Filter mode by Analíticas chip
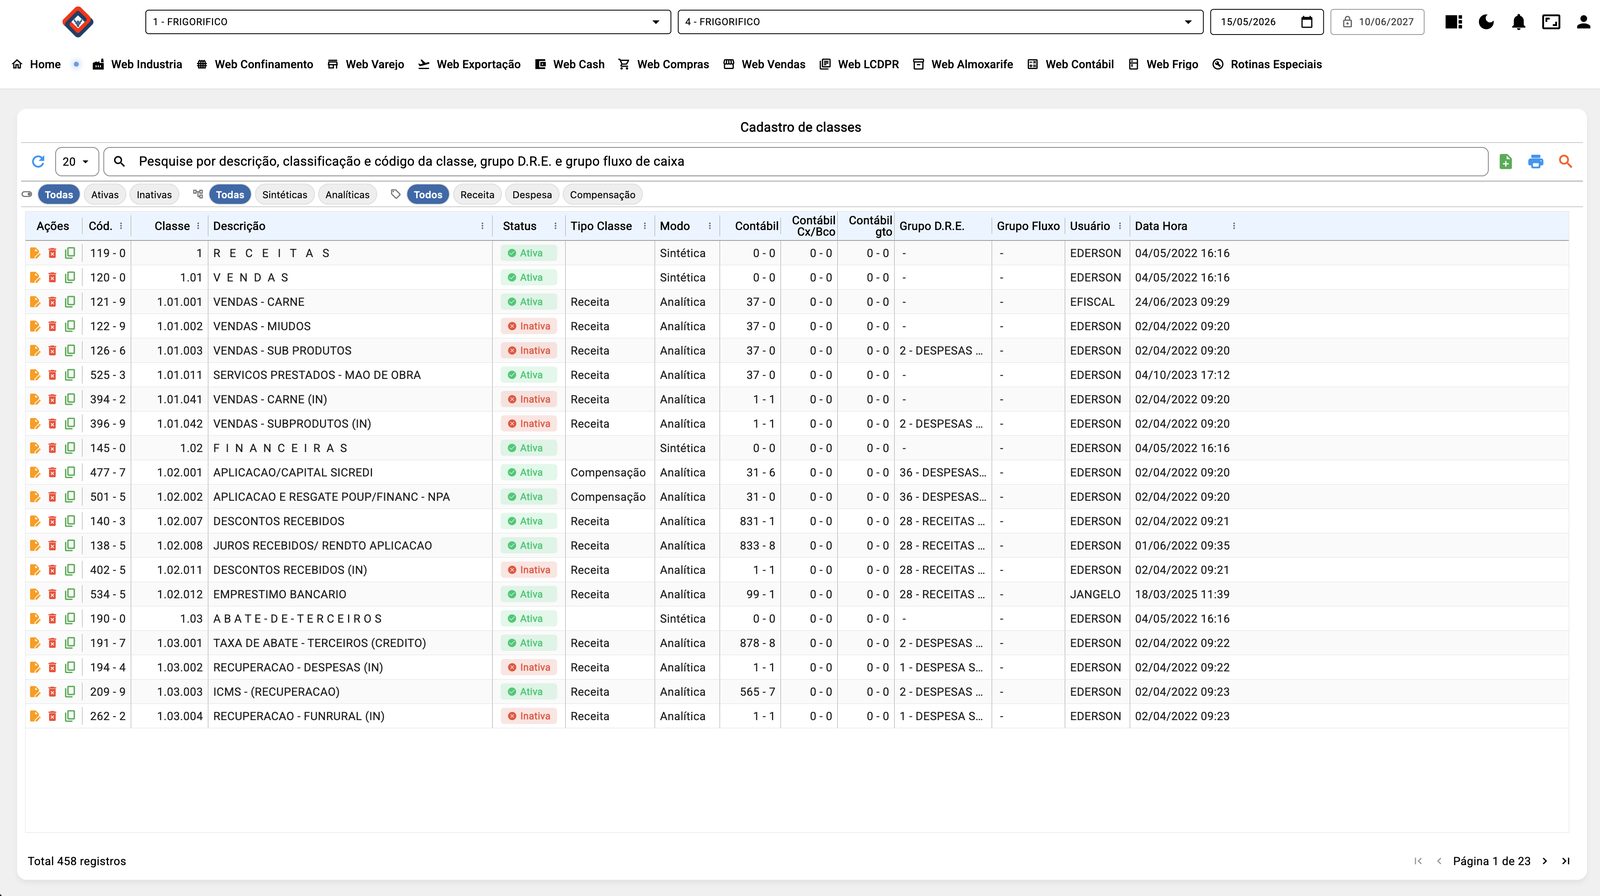Viewport: 1600px width, 896px height. 347,195
